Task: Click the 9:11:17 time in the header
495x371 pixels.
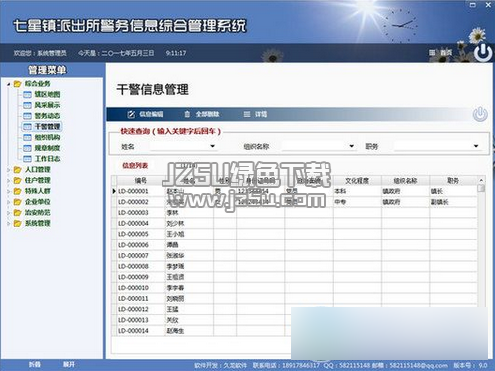Action: [x=176, y=53]
